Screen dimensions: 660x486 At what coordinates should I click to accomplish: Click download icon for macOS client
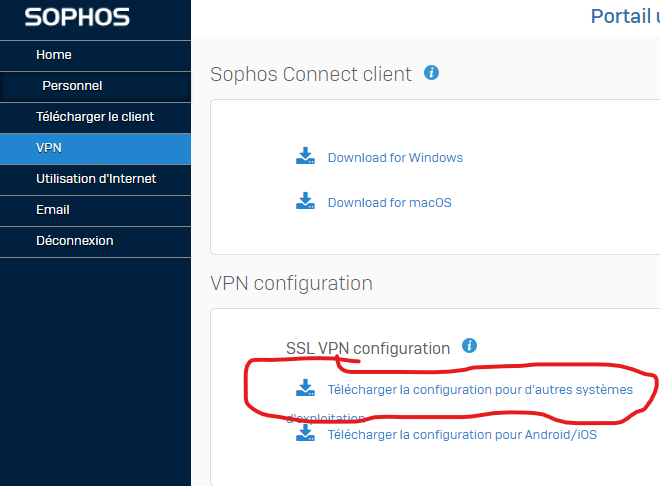point(305,201)
